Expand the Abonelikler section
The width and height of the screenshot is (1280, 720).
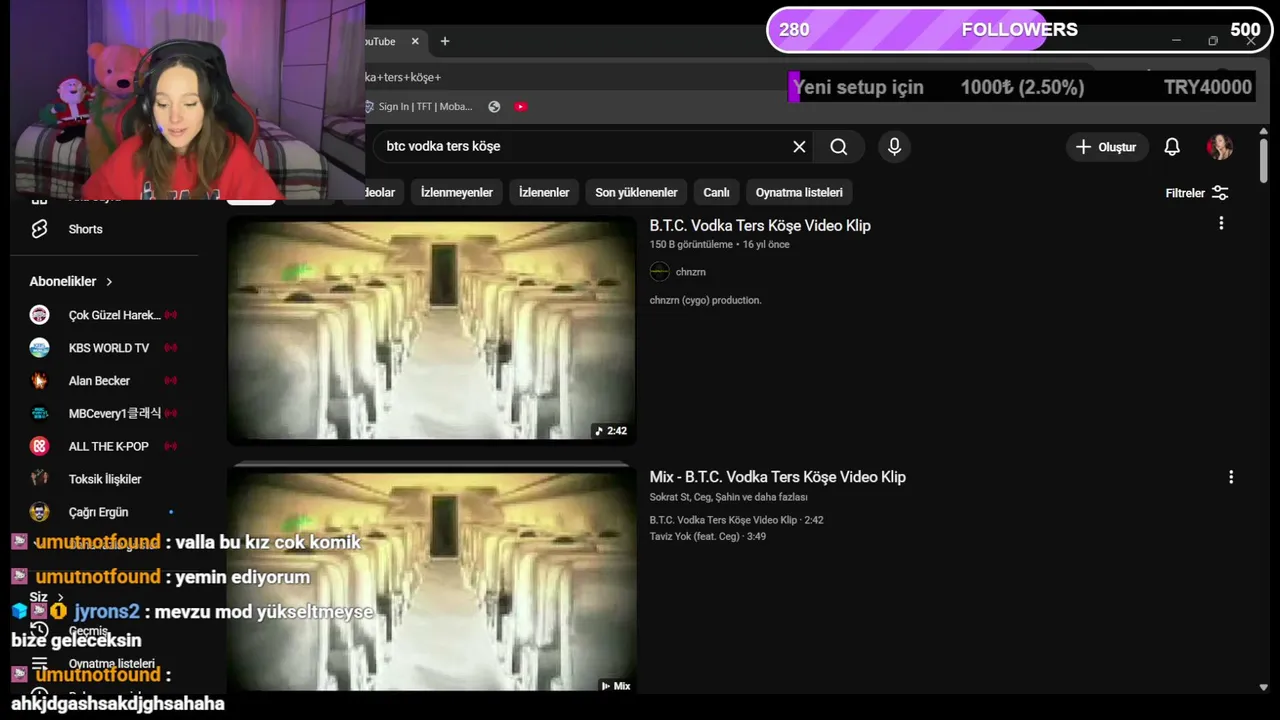(x=71, y=281)
